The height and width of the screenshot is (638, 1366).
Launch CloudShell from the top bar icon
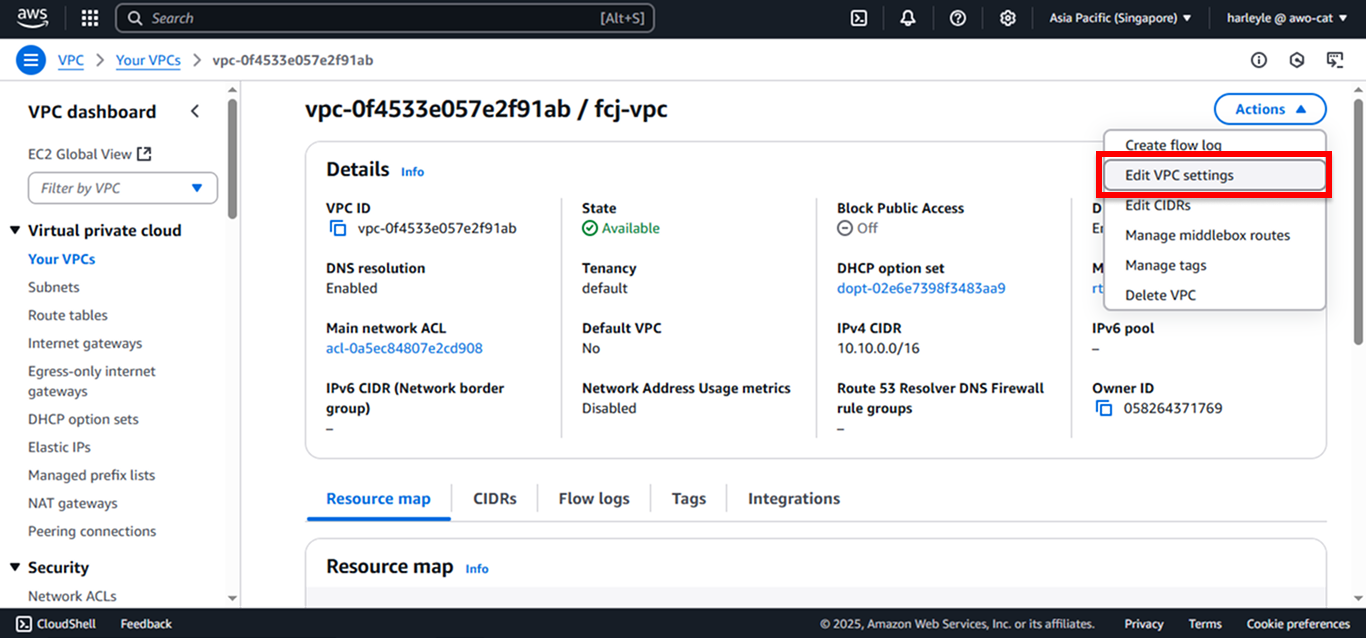click(858, 18)
